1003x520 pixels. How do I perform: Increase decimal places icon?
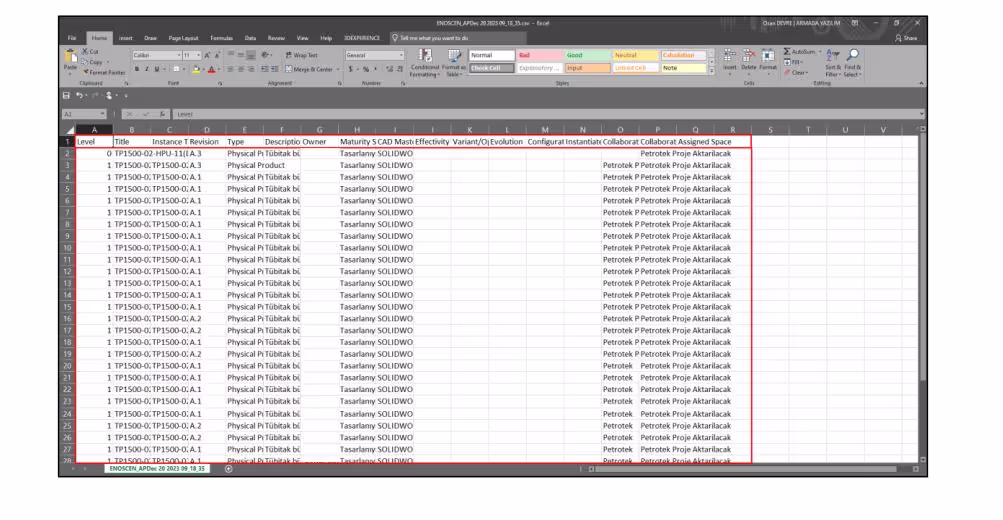click(x=389, y=69)
